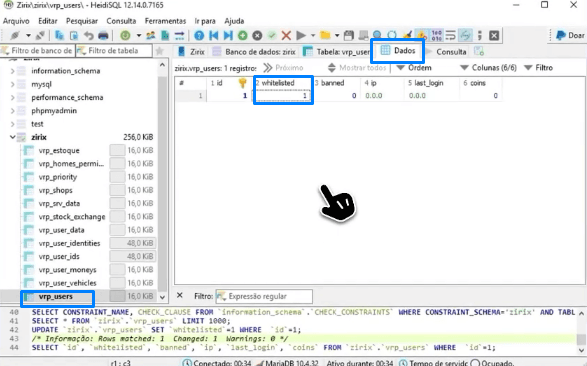Open the Pesquisar menu
Viewport: 587px width, 366px height.
pos(82,21)
